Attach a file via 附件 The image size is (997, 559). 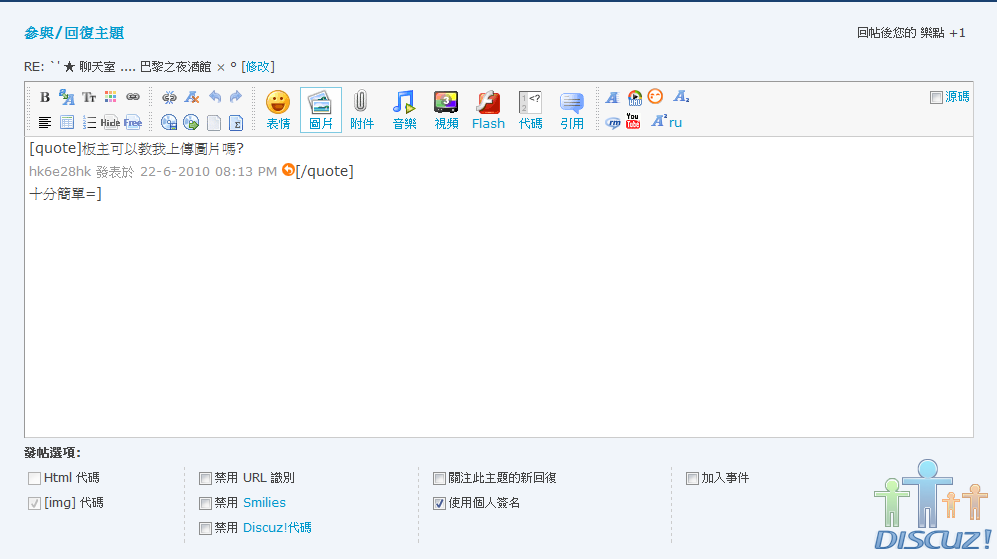coord(362,110)
